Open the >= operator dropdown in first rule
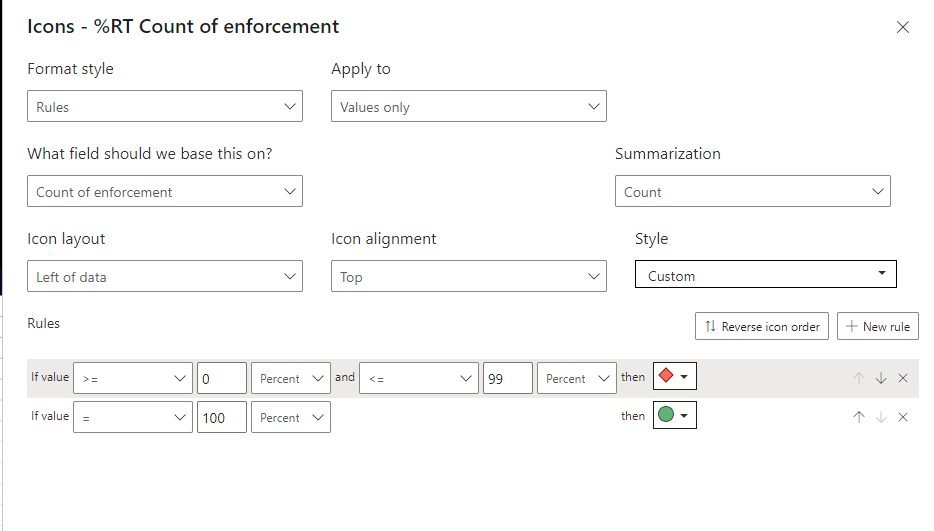The height and width of the screenshot is (531, 934). [133, 378]
